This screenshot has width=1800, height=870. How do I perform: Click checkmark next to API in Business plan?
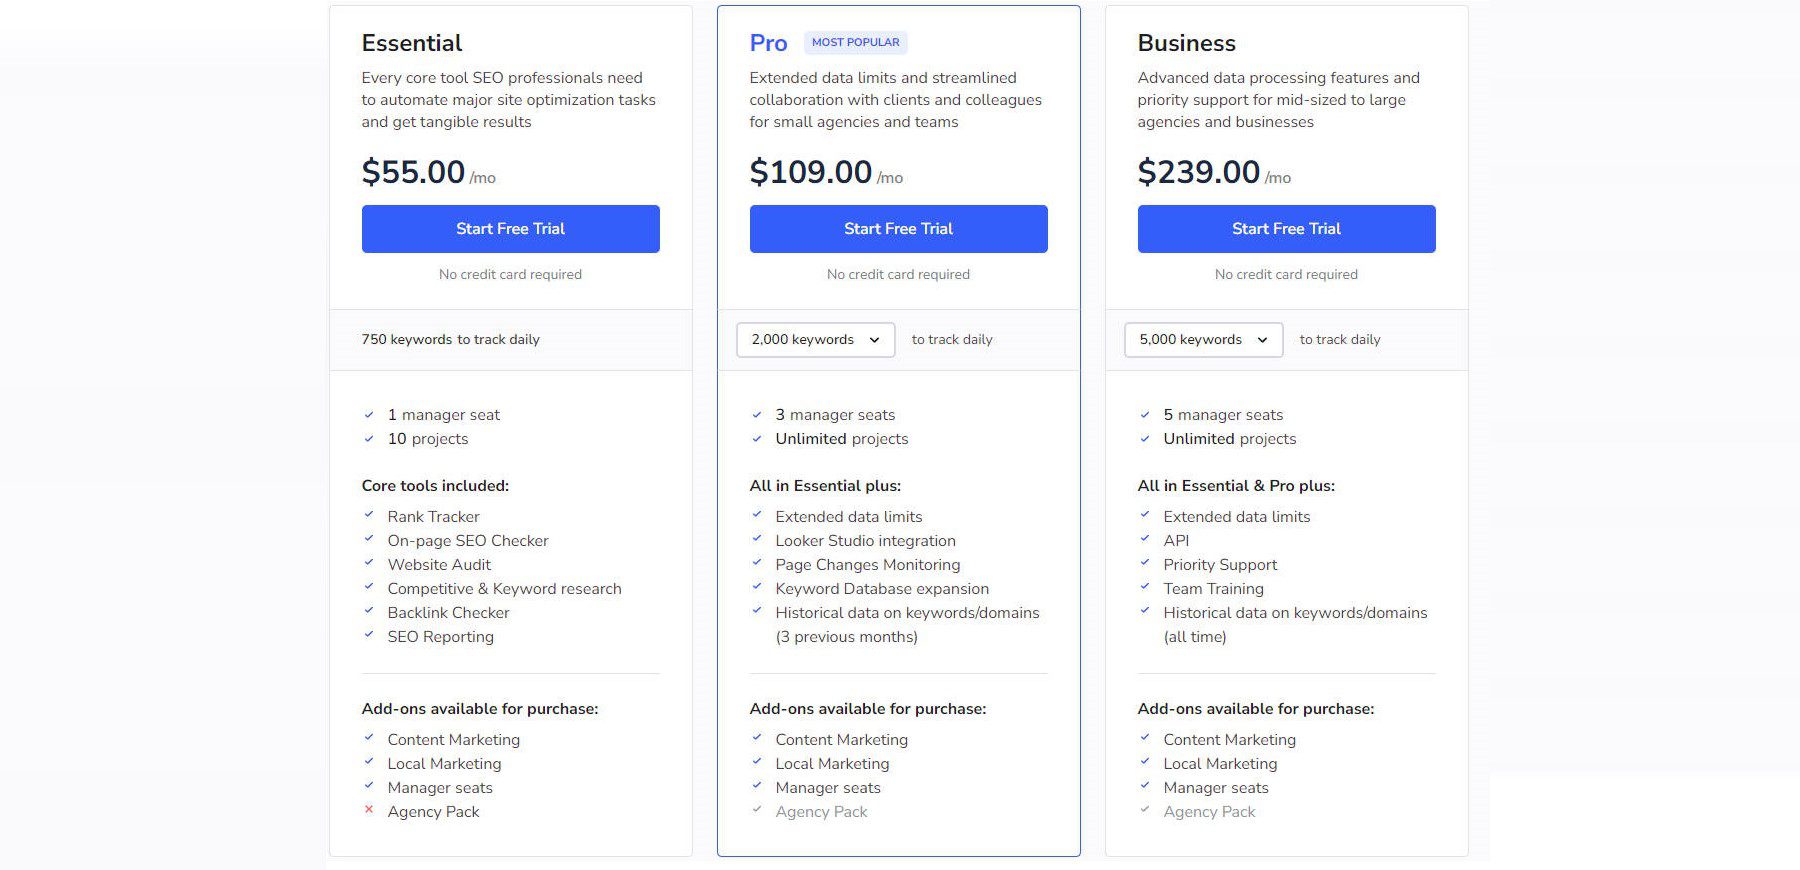pyautogui.click(x=1144, y=540)
